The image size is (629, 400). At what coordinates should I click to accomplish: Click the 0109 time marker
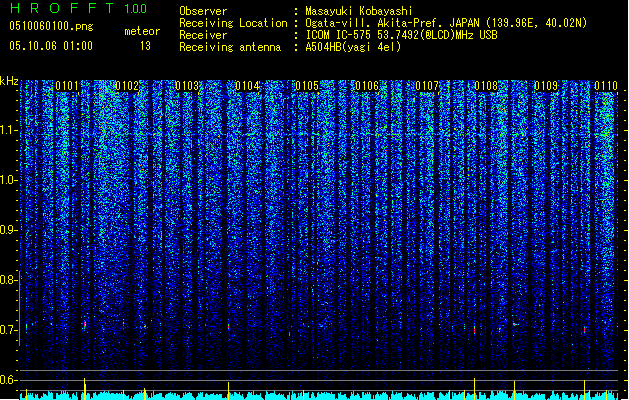(546, 86)
